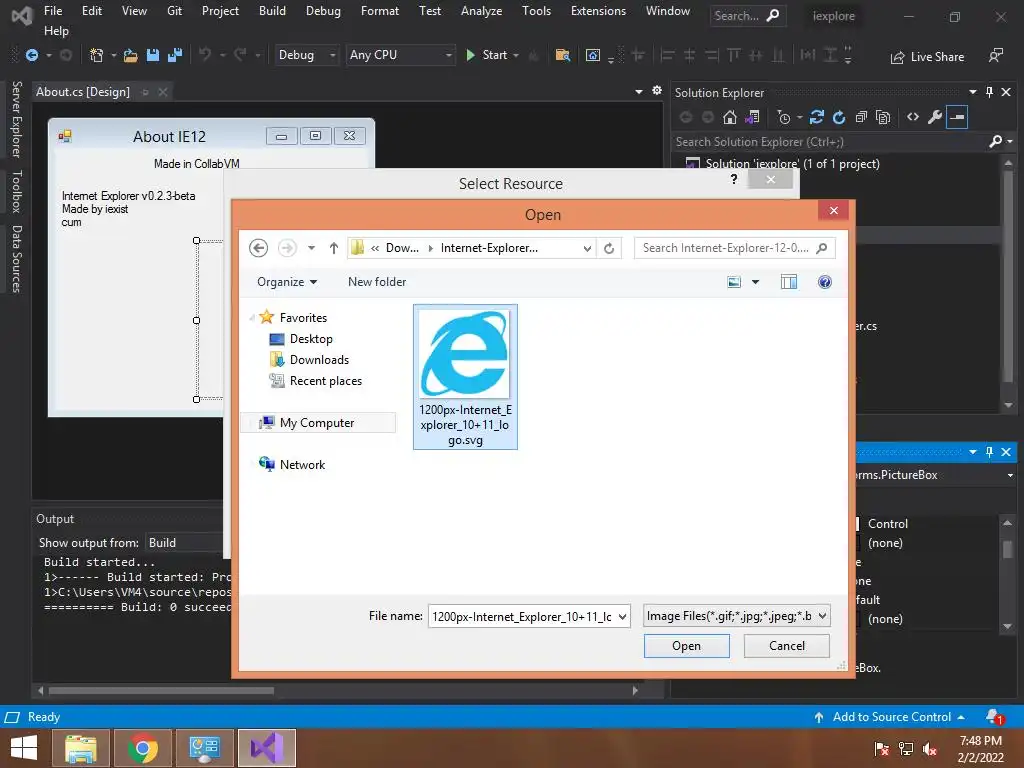Open File Explorer from the taskbar
1024x768 pixels.
click(x=80, y=748)
